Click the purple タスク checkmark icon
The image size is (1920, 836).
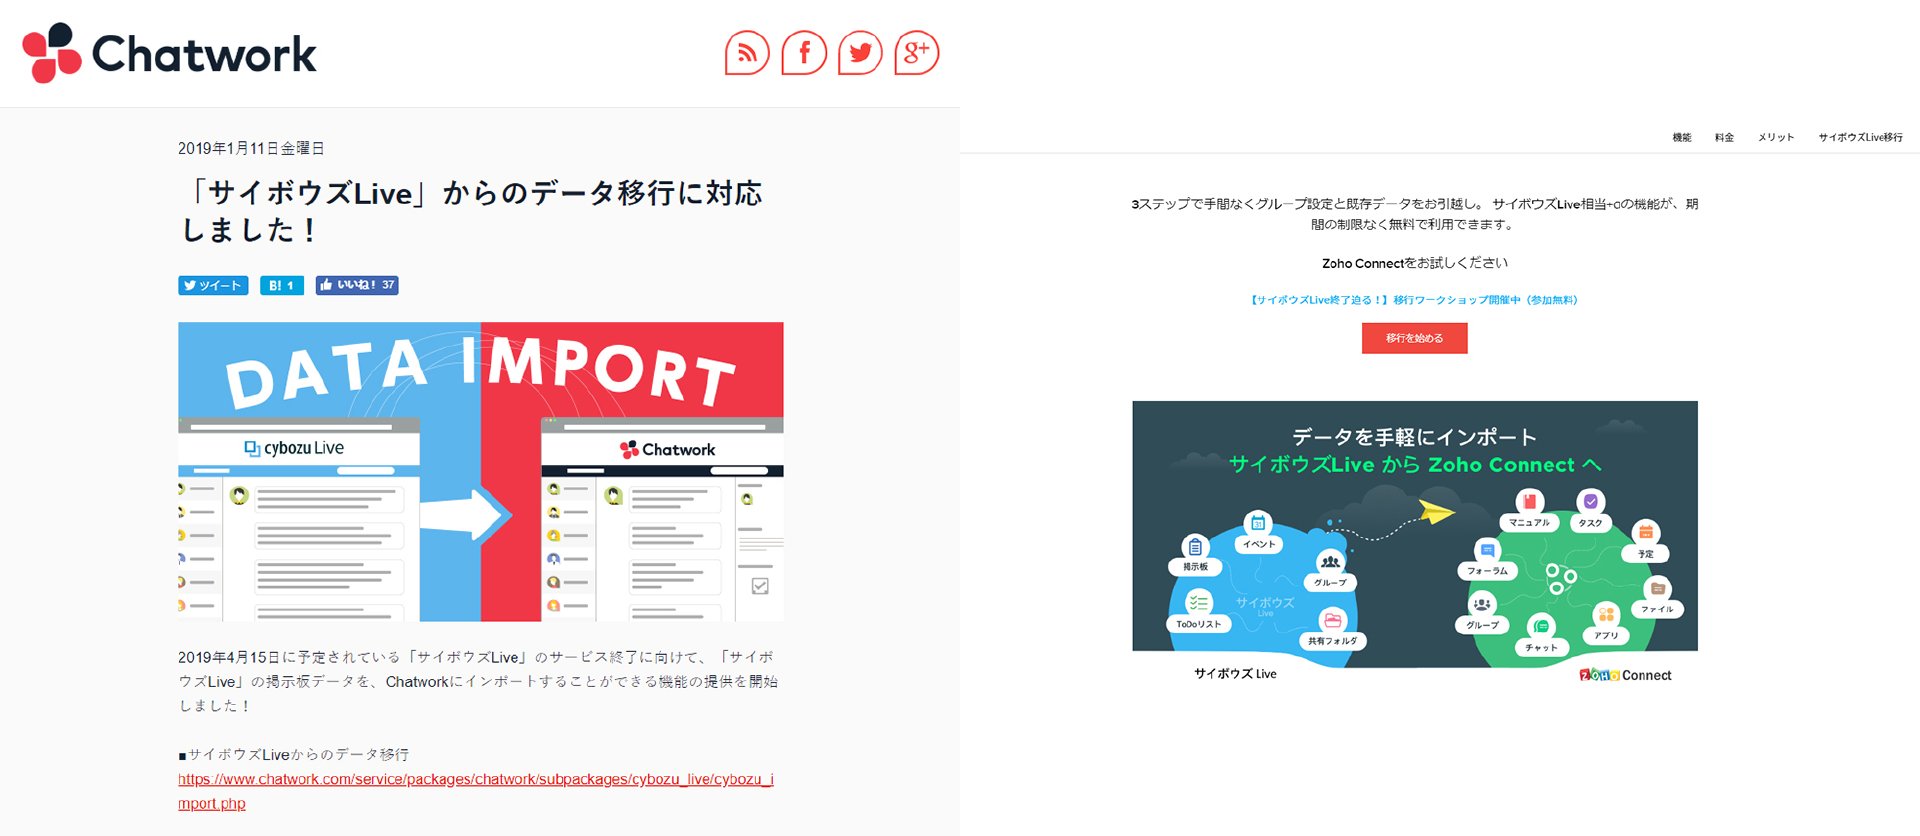coord(1590,501)
